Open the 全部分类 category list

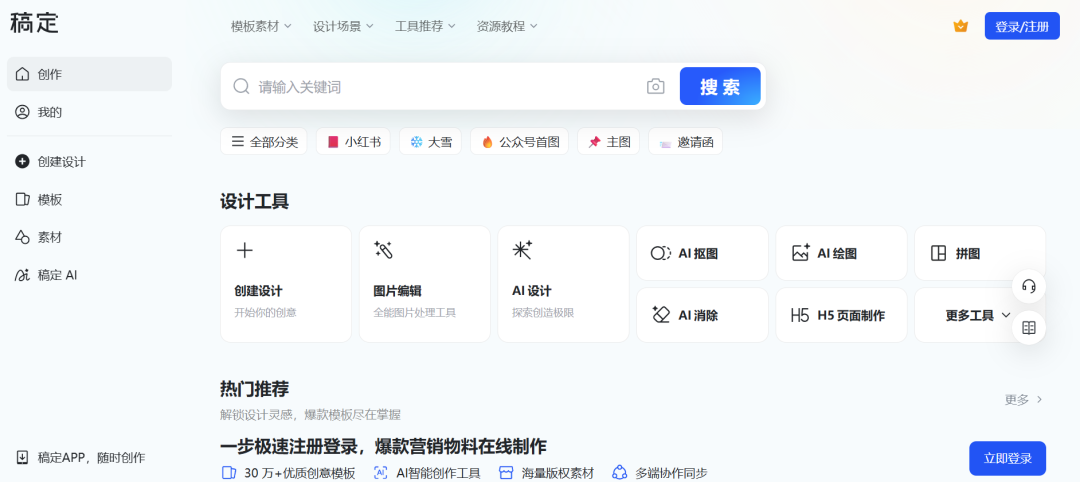(264, 142)
